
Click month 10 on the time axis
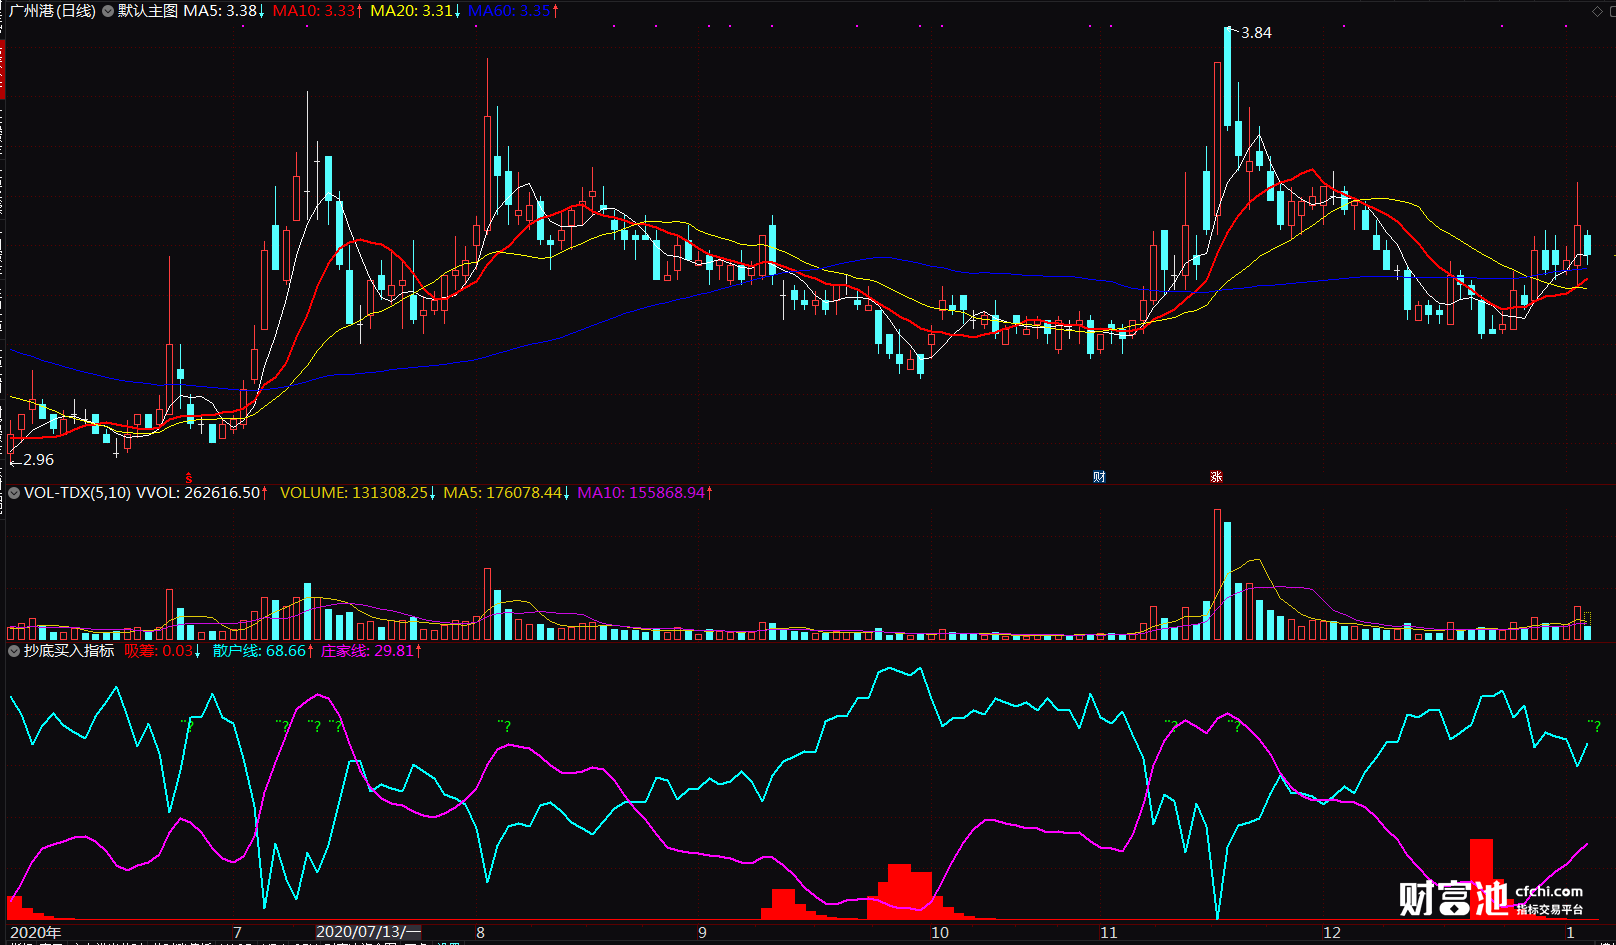940,932
